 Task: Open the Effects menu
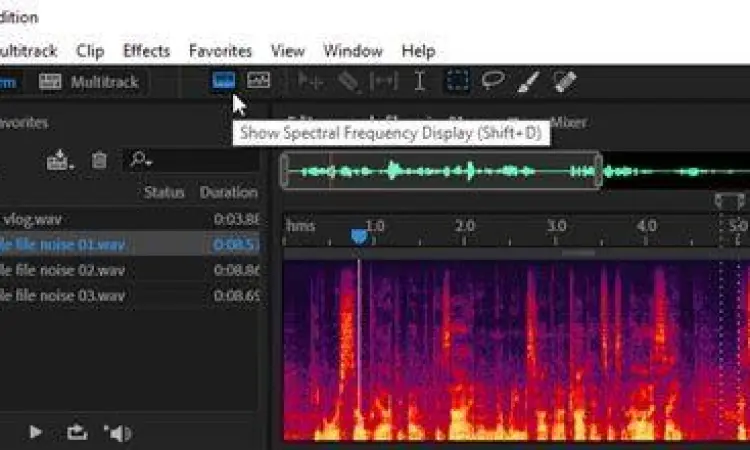(x=146, y=51)
